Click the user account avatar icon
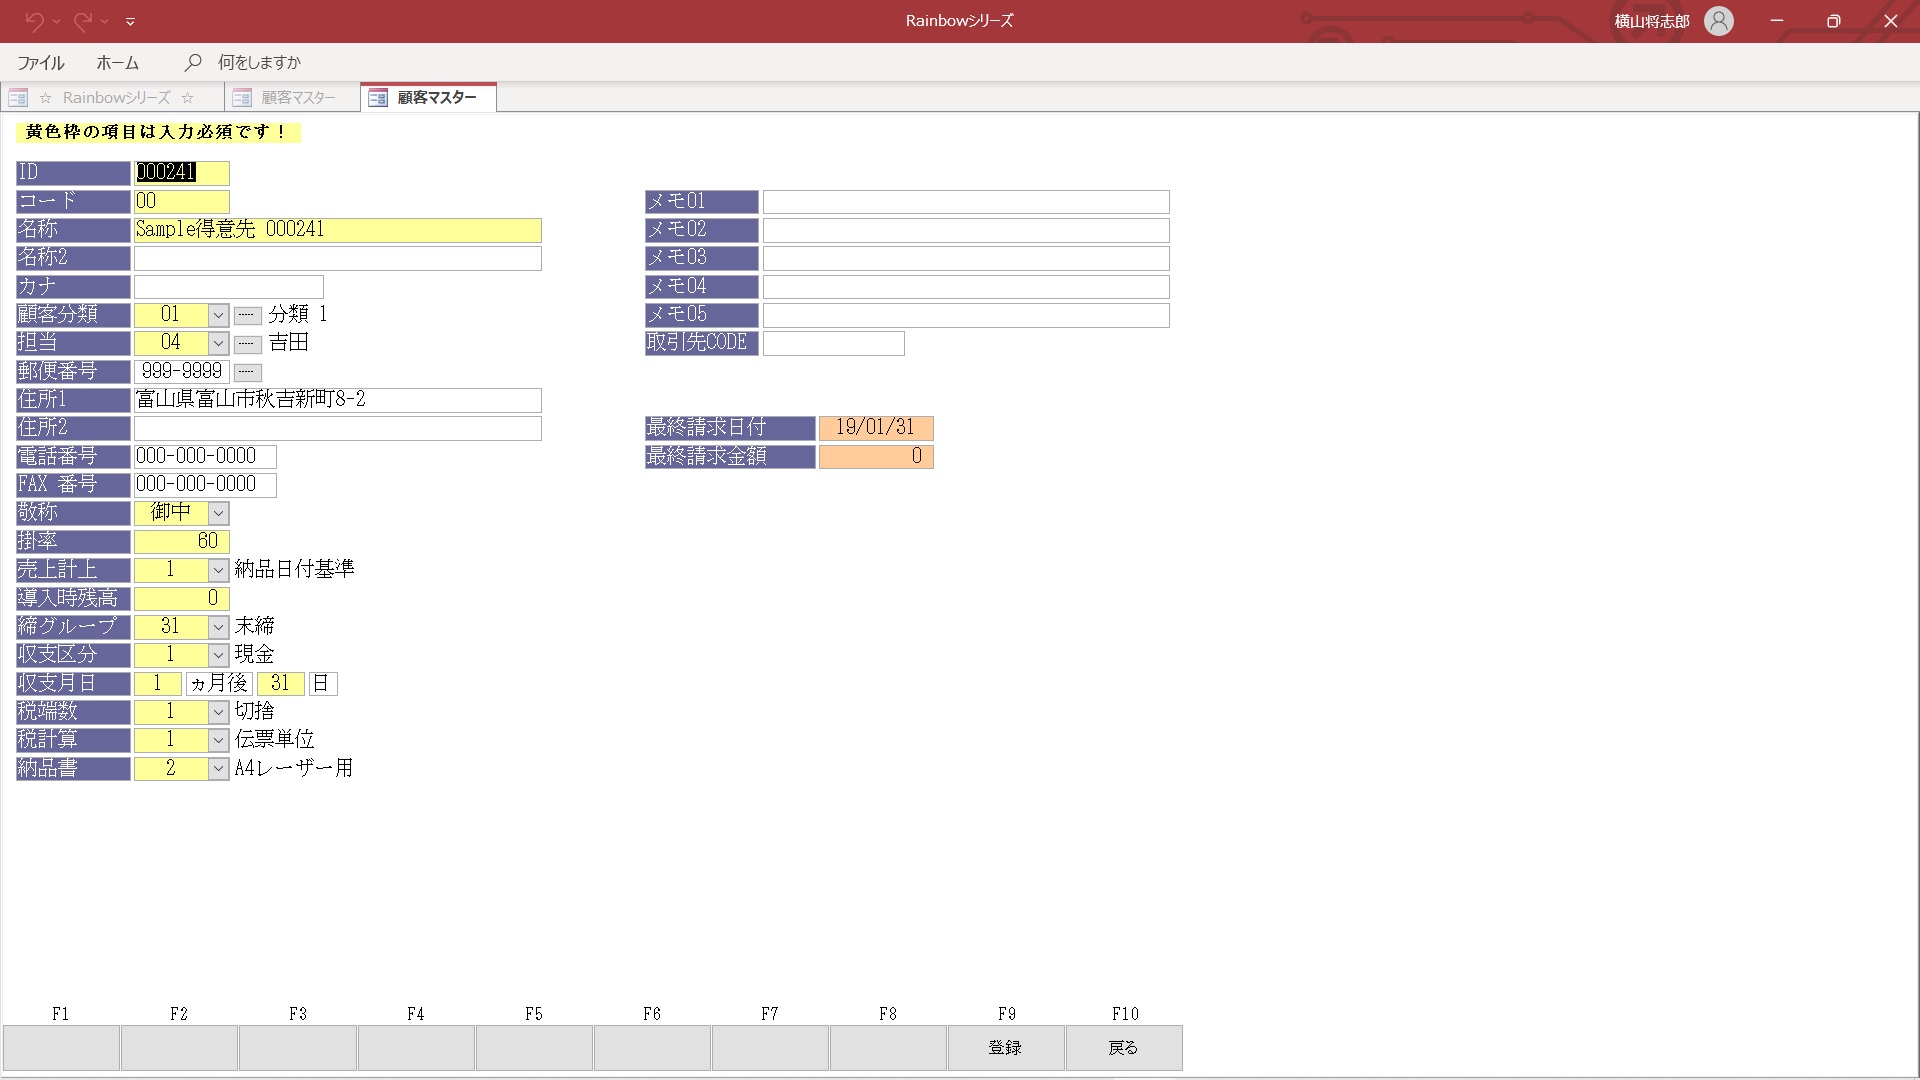This screenshot has height=1080, width=1920. tap(1718, 21)
